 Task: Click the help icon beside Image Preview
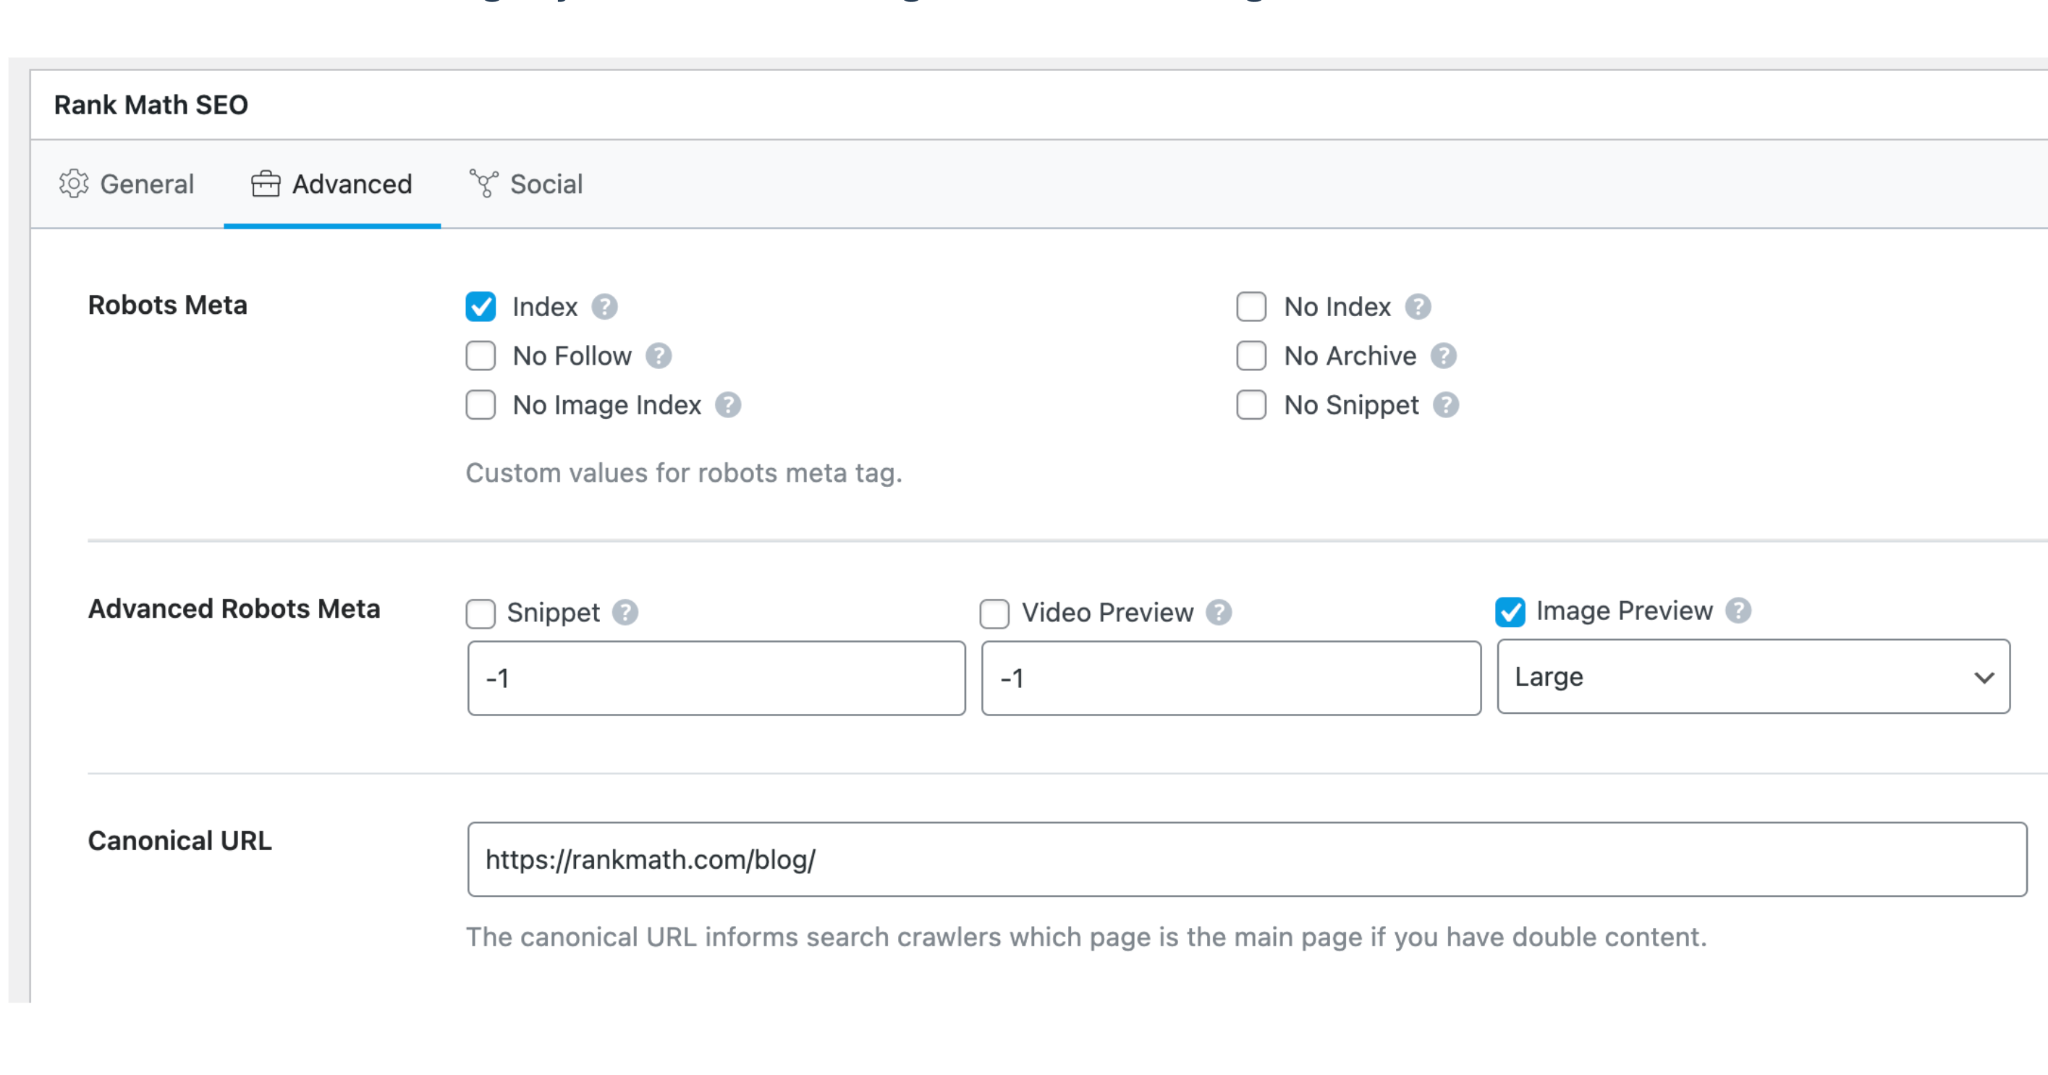(x=1738, y=611)
